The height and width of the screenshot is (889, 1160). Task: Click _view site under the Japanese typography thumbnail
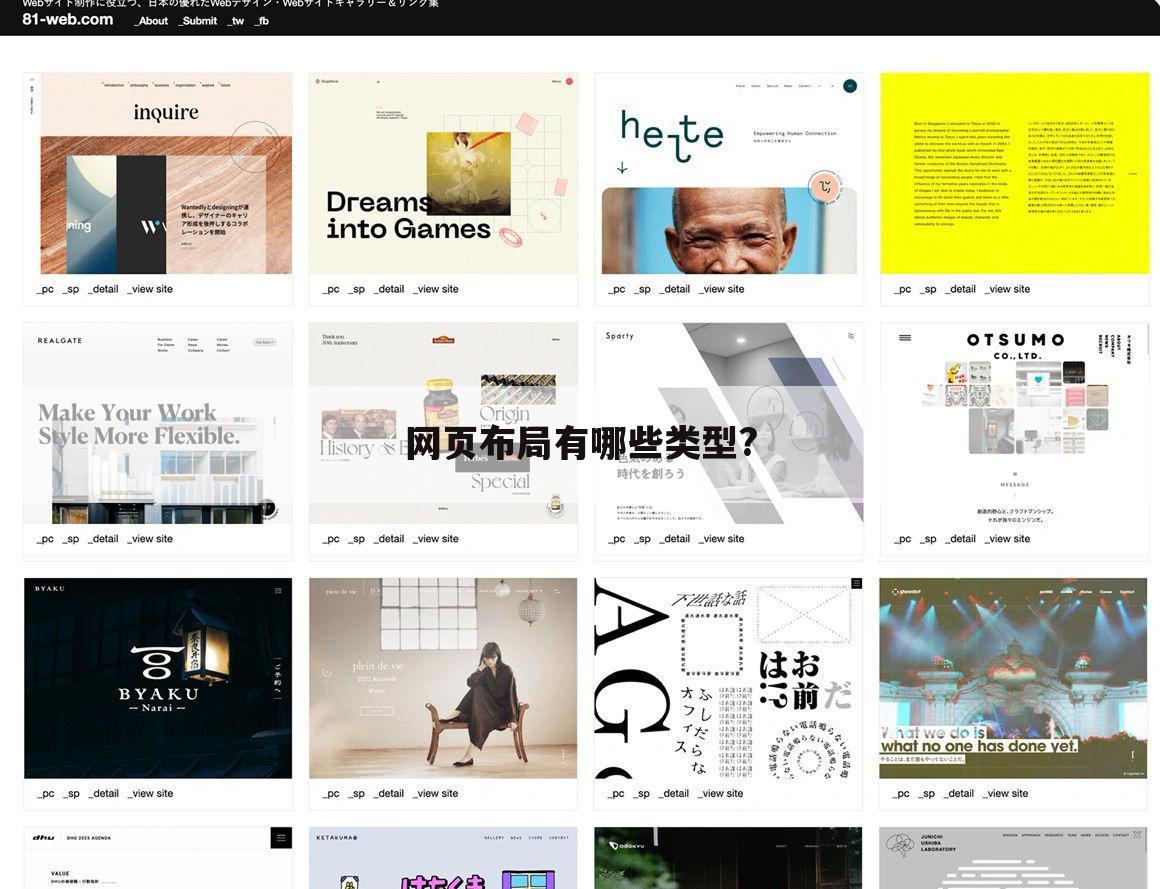720,794
